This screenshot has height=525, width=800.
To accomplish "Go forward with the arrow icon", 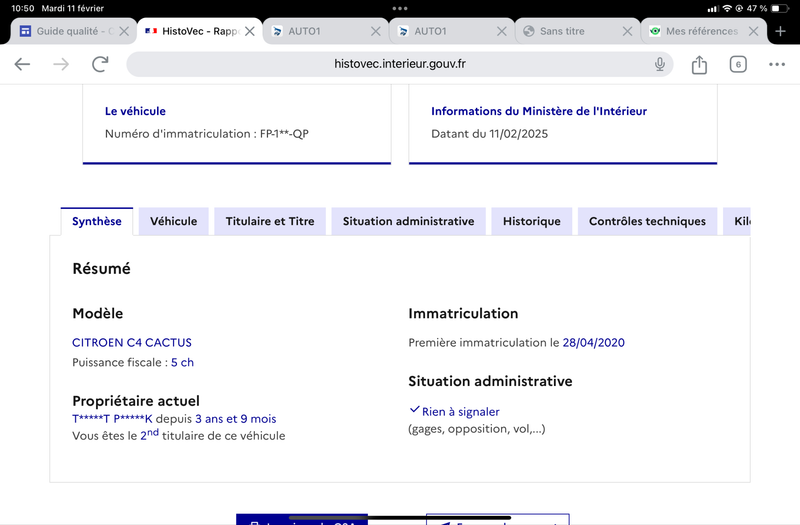I will point(61,64).
